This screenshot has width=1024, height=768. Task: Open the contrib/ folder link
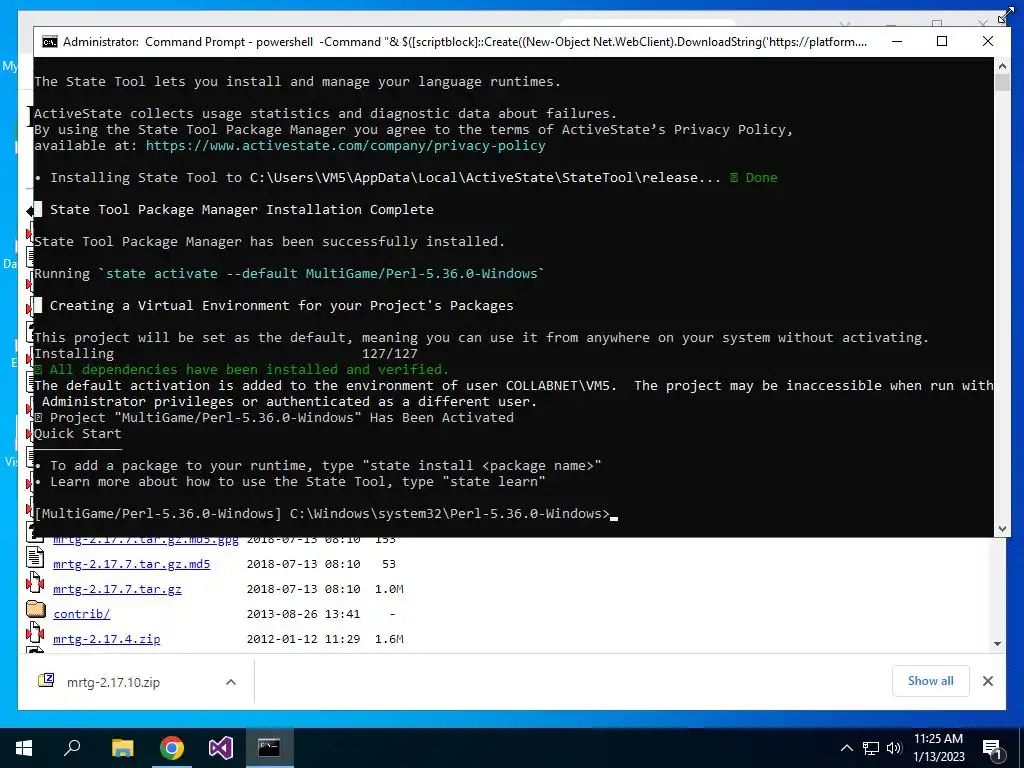point(82,614)
